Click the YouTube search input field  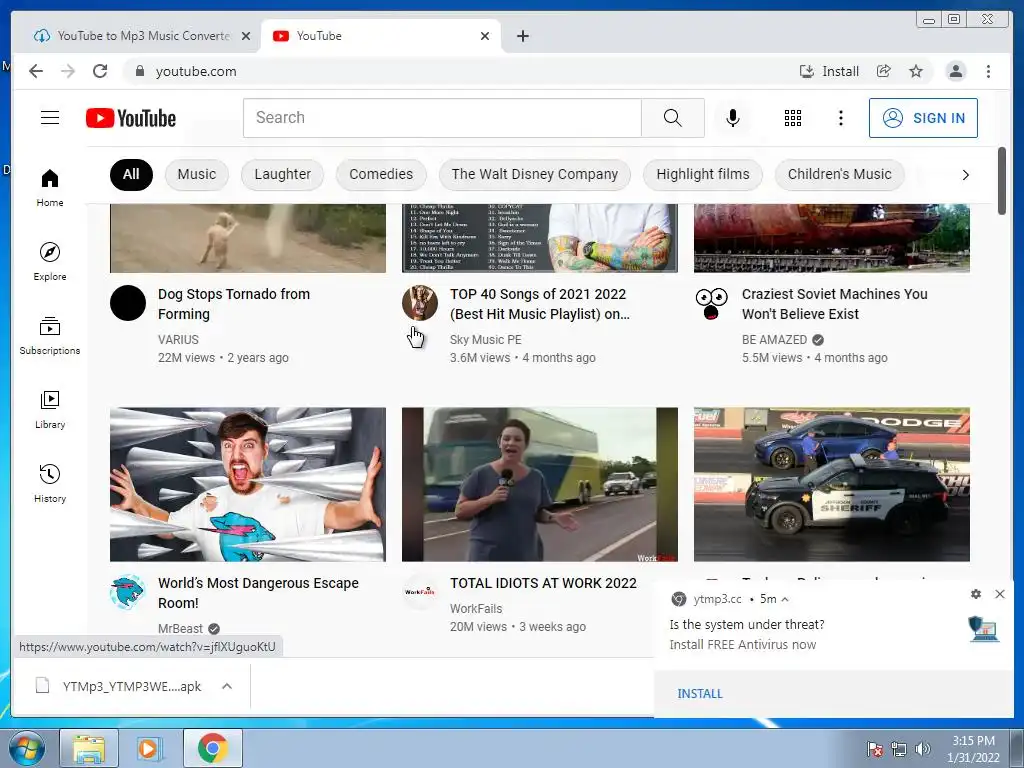point(442,118)
